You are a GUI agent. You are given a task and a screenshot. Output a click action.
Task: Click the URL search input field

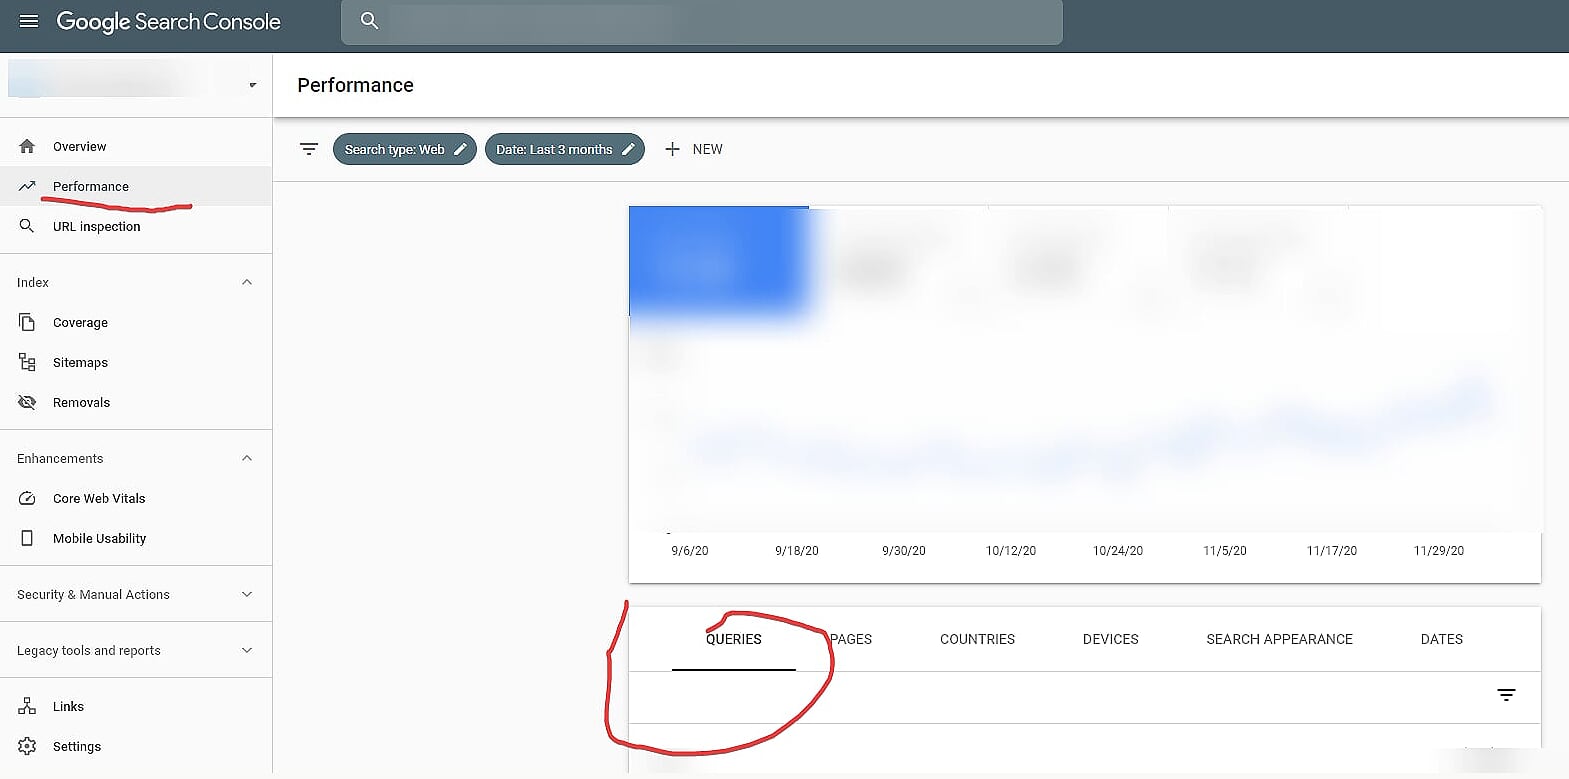702,22
